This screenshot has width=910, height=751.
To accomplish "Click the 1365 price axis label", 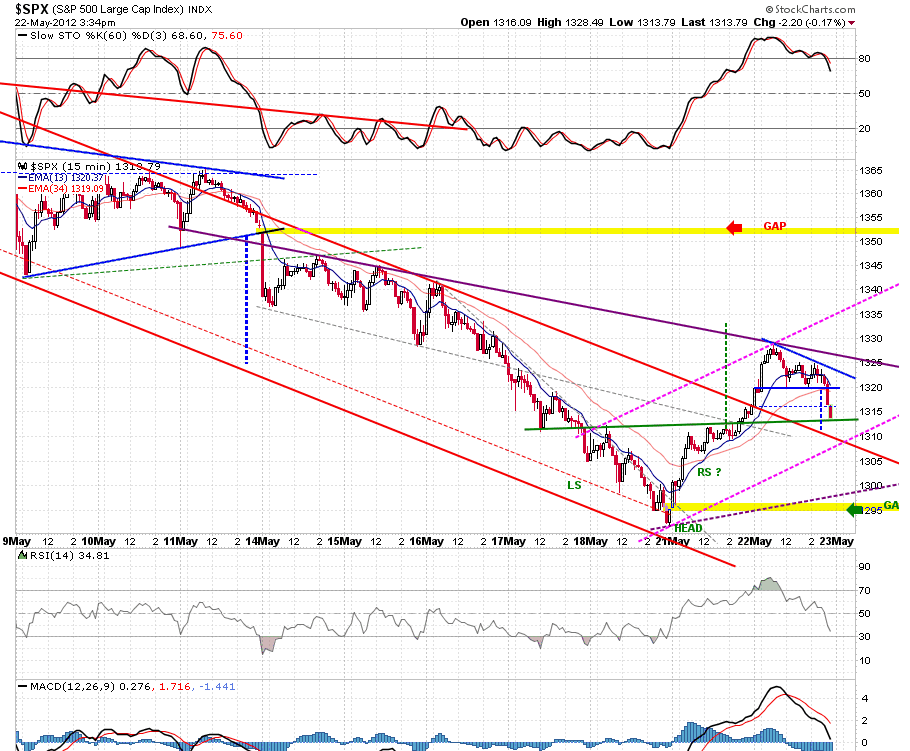I will click(871, 171).
